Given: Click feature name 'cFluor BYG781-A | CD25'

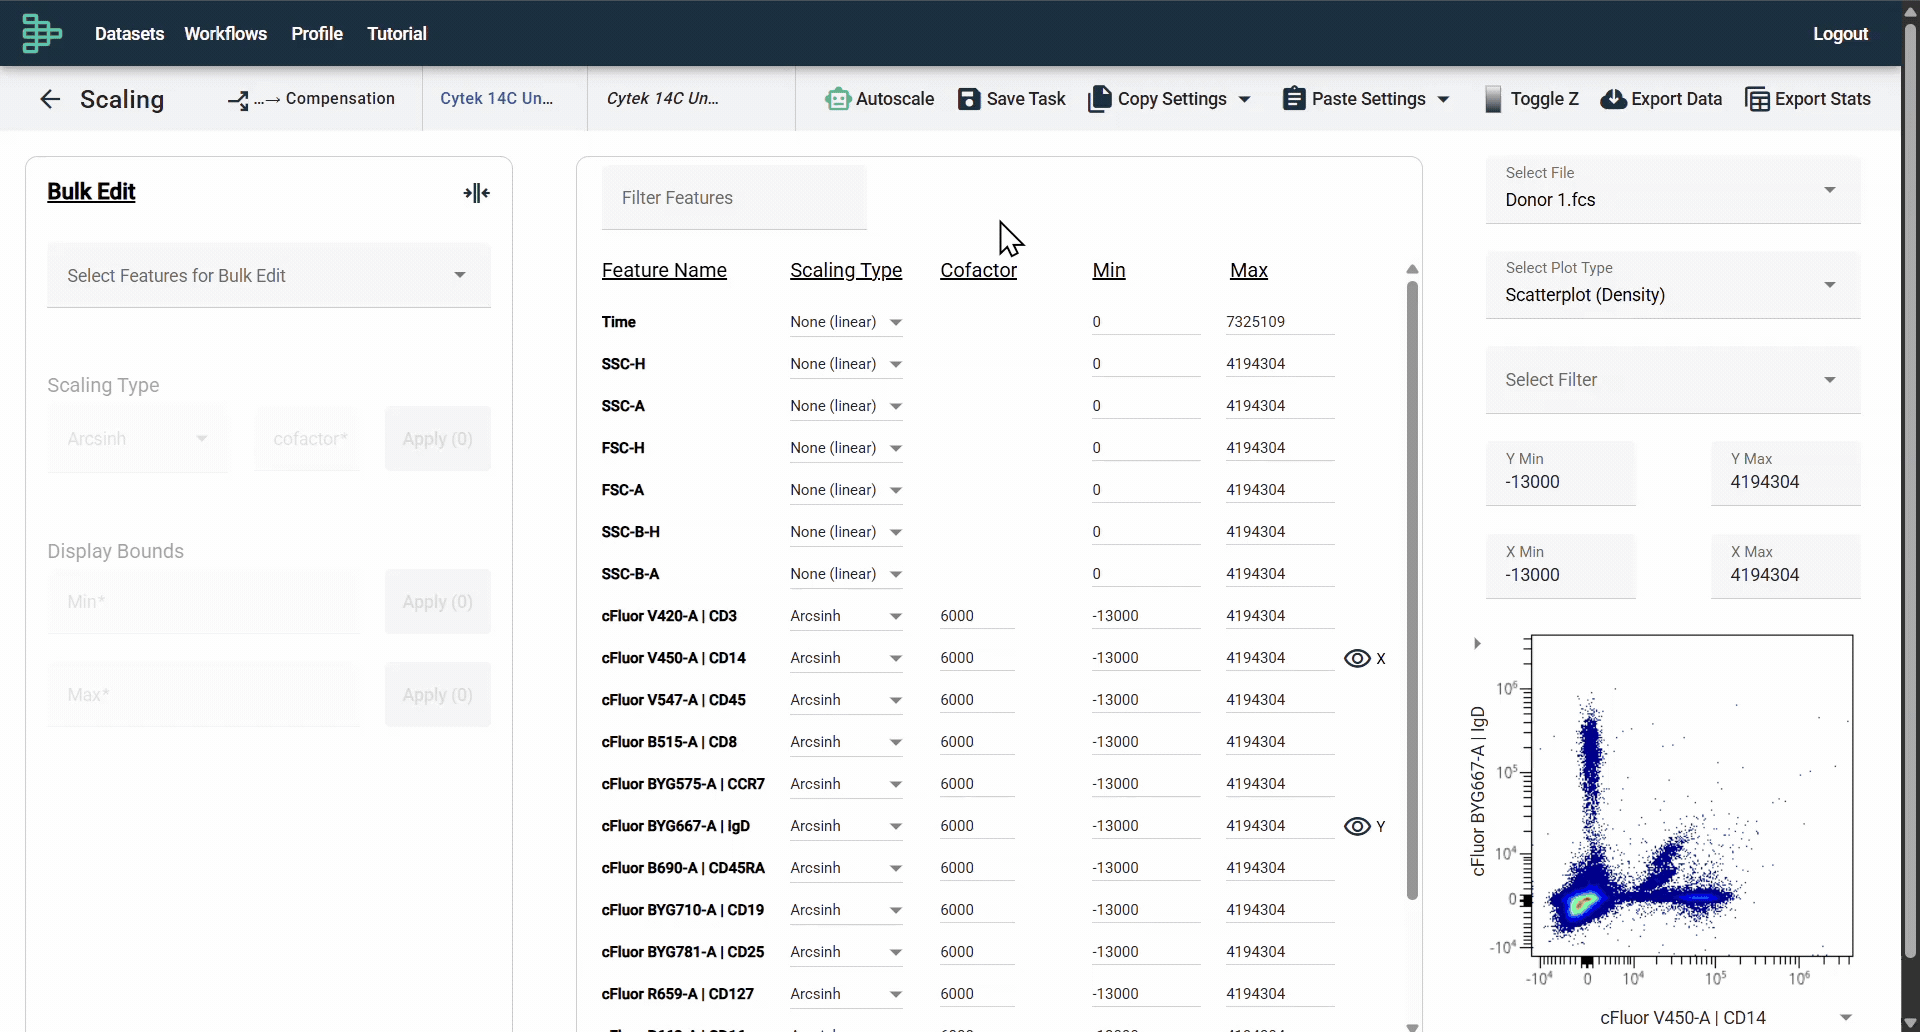Looking at the screenshot, I should pyautogui.click(x=683, y=952).
